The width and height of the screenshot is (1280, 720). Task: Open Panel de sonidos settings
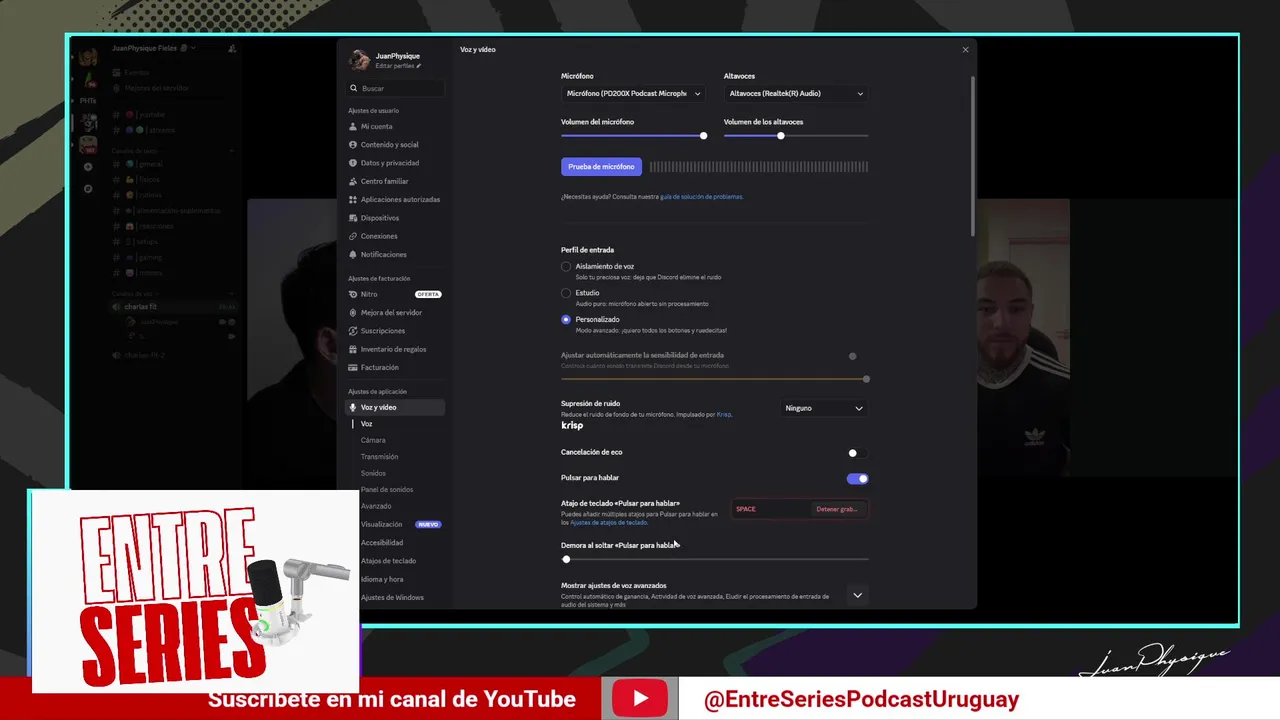coord(387,490)
